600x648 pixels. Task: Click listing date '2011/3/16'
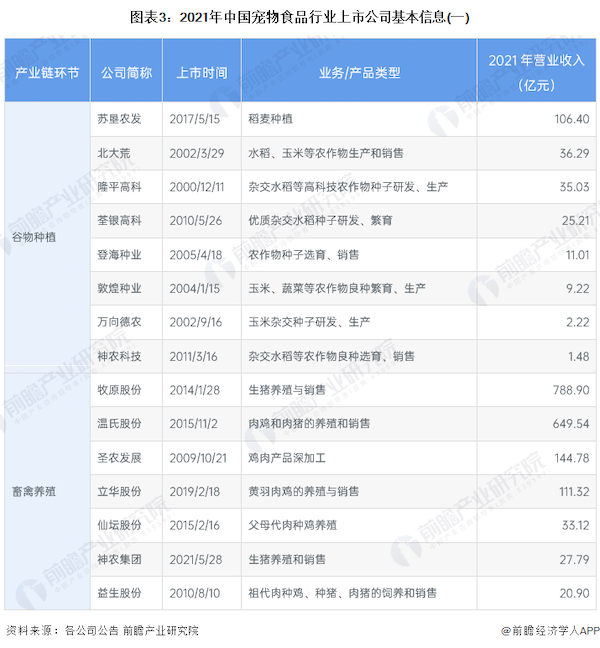pyautogui.click(x=193, y=356)
